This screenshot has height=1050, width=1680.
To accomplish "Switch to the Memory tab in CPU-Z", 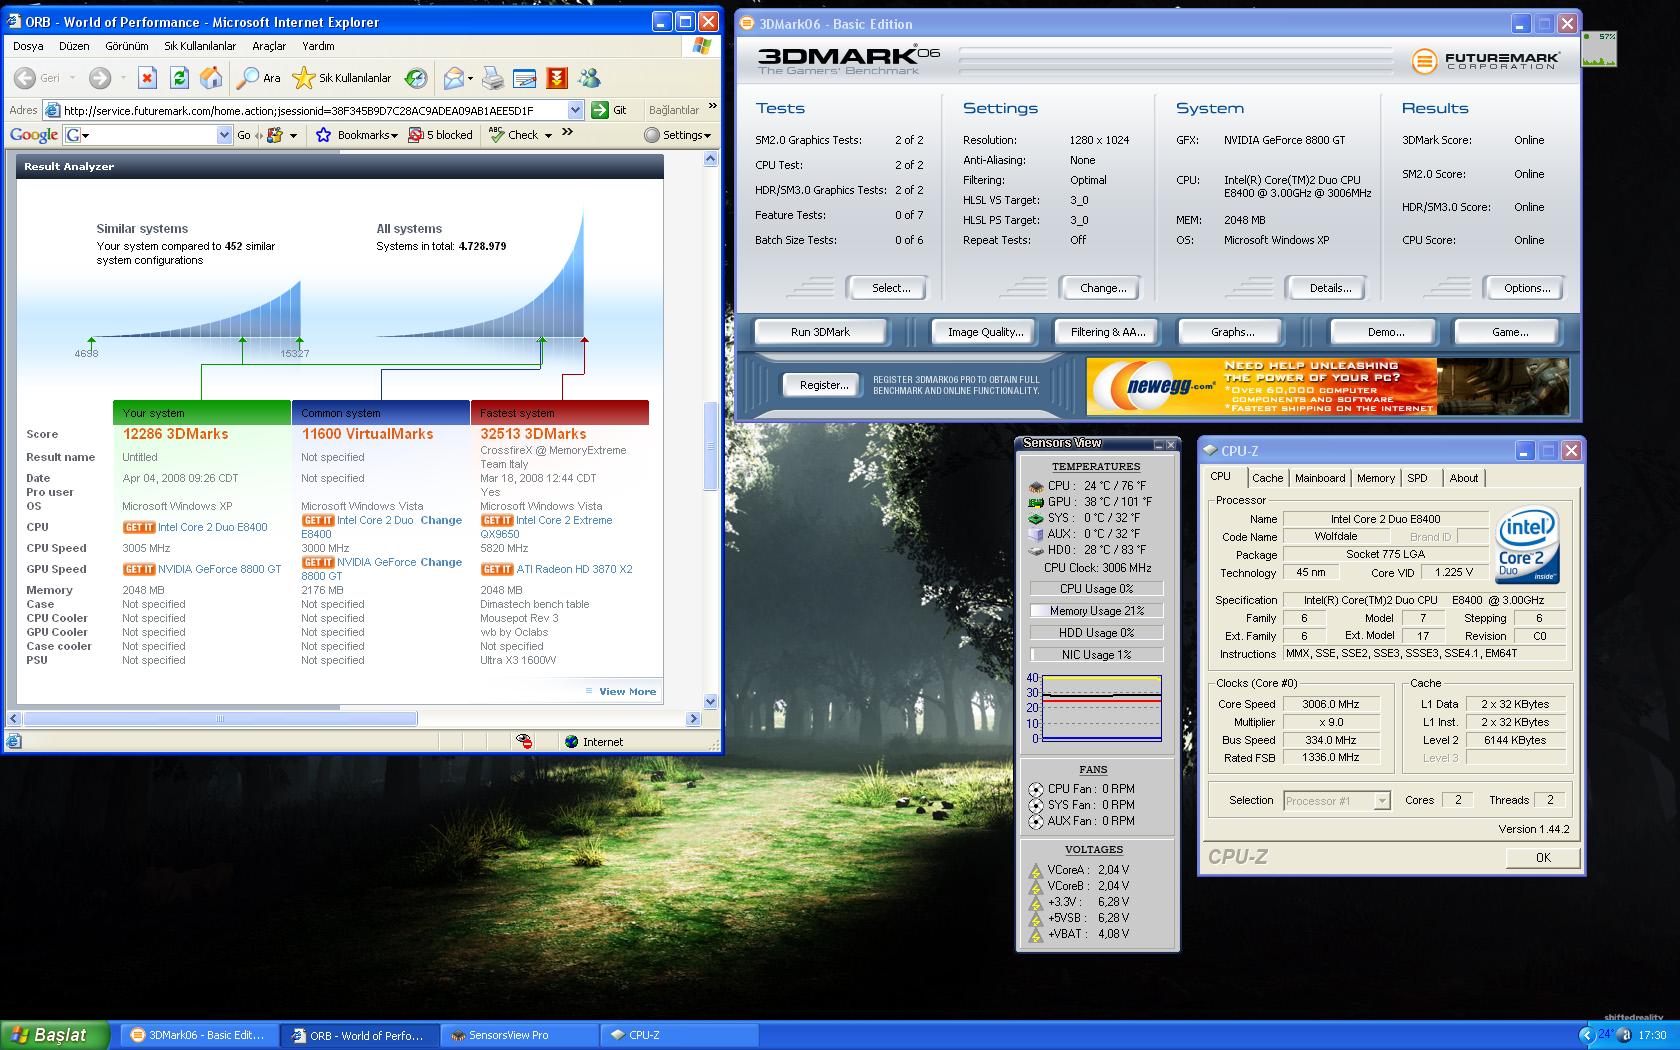I will tap(1375, 478).
